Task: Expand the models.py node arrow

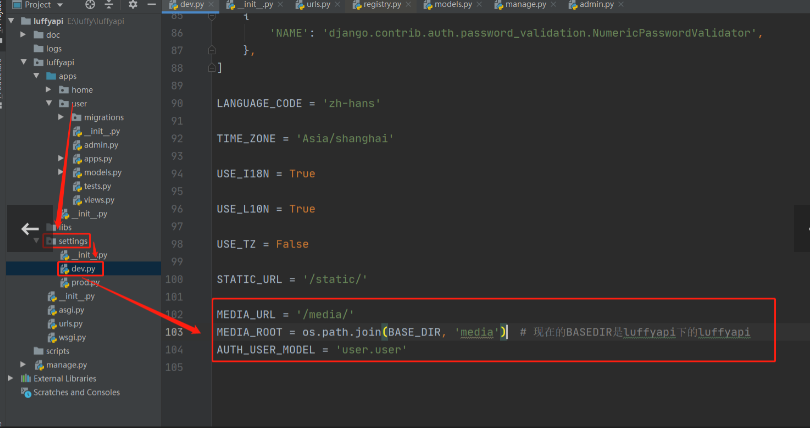Action: 61,172
